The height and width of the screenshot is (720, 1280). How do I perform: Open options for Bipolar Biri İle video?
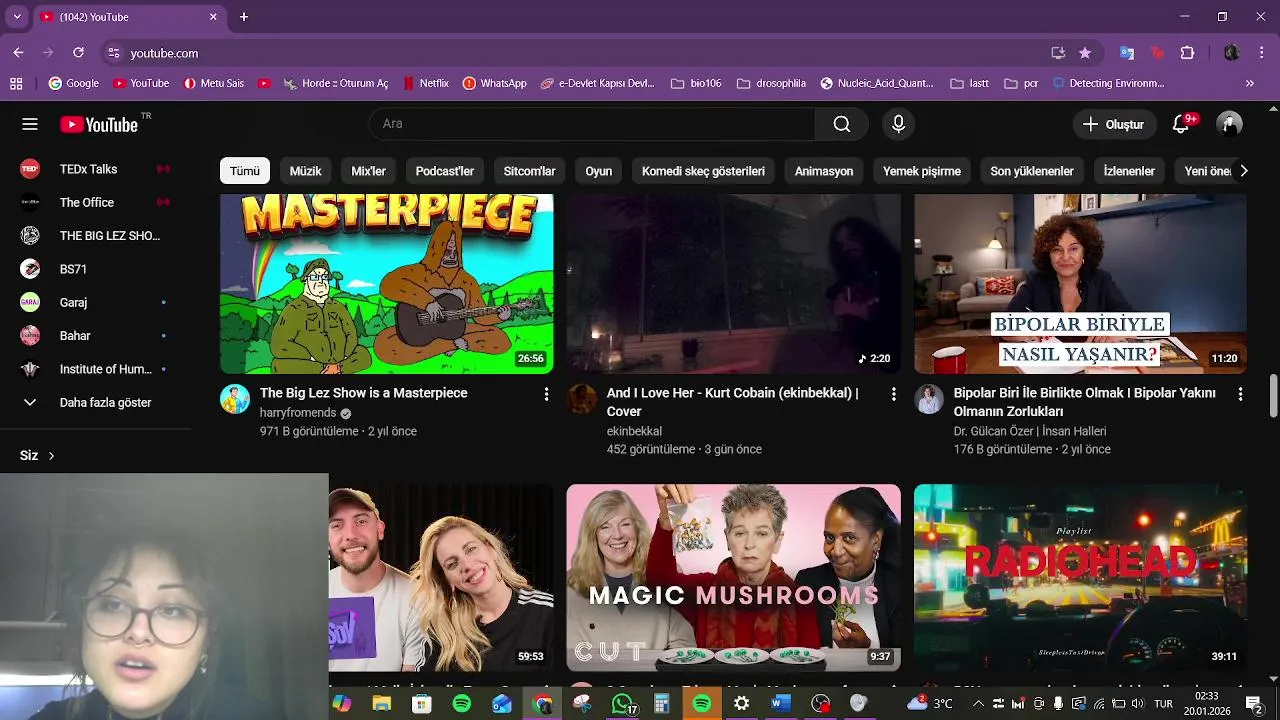pos(1241,394)
